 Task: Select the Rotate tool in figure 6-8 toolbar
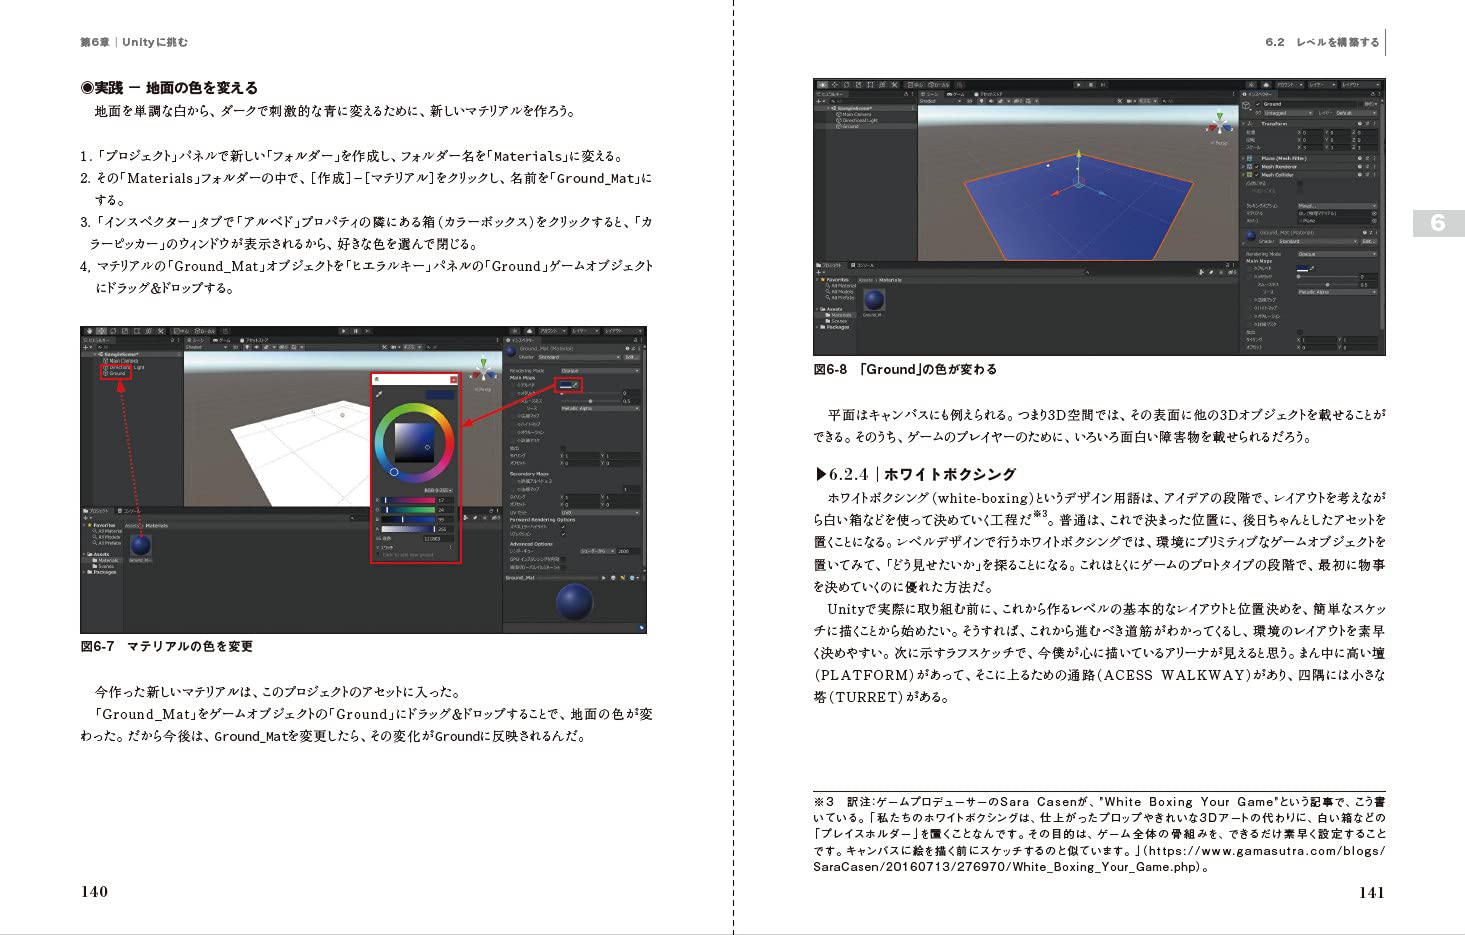click(x=846, y=85)
